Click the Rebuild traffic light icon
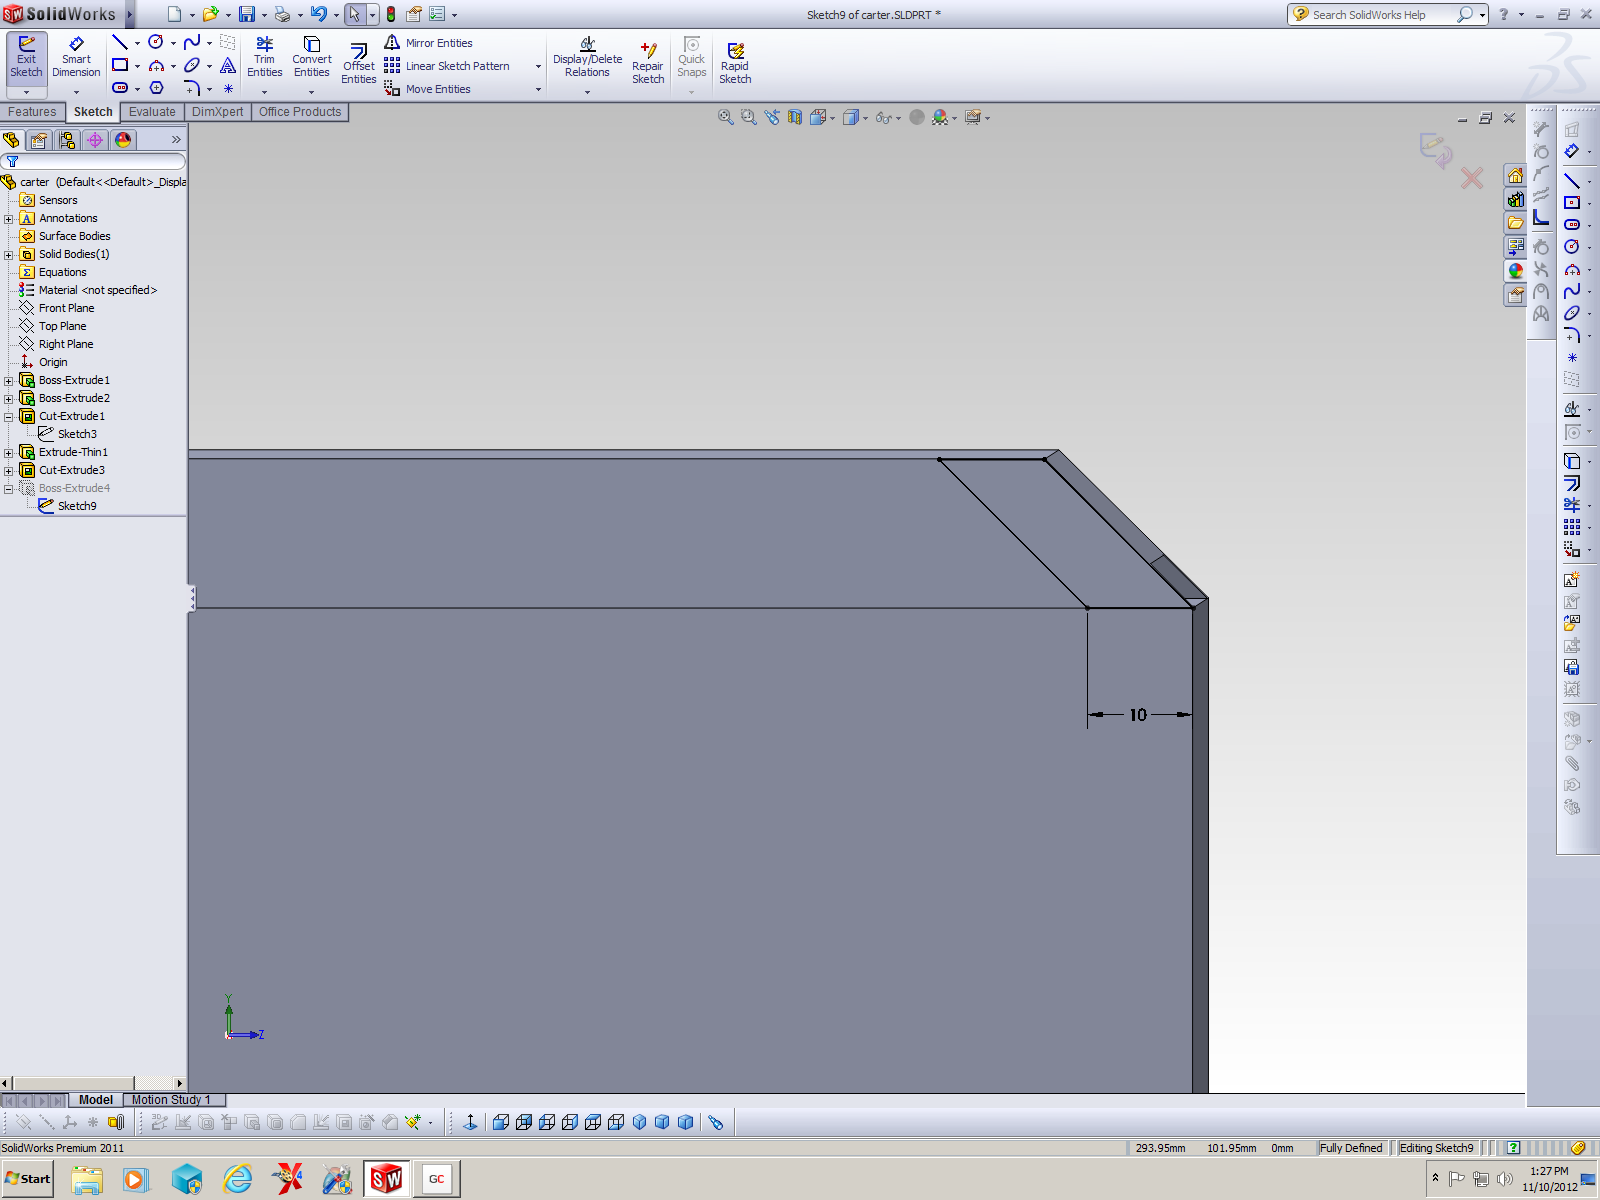This screenshot has height=1200, width=1600. click(x=391, y=14)
